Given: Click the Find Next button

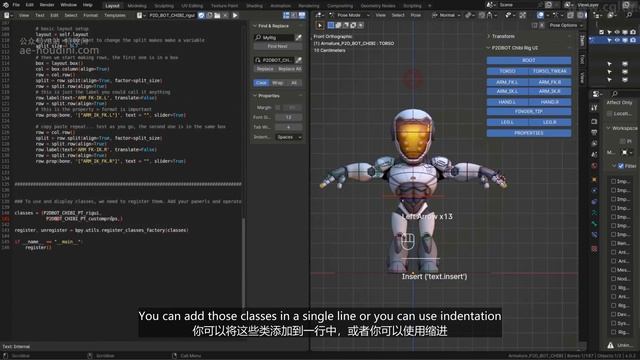Looking at the screenshot, I should [278, 47].
